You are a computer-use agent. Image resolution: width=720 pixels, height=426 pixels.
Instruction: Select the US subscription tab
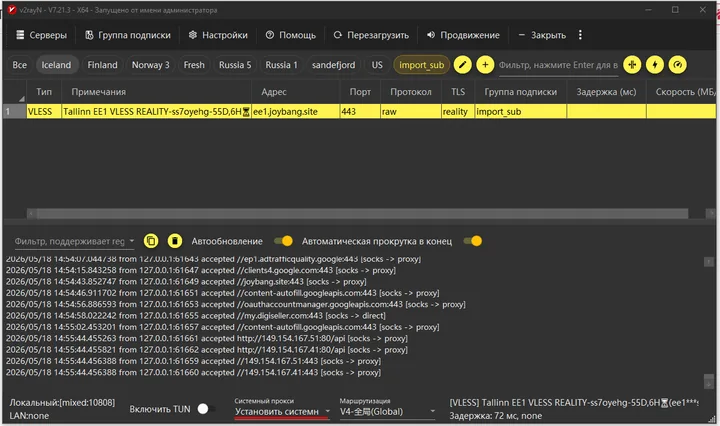click(377, 65)
